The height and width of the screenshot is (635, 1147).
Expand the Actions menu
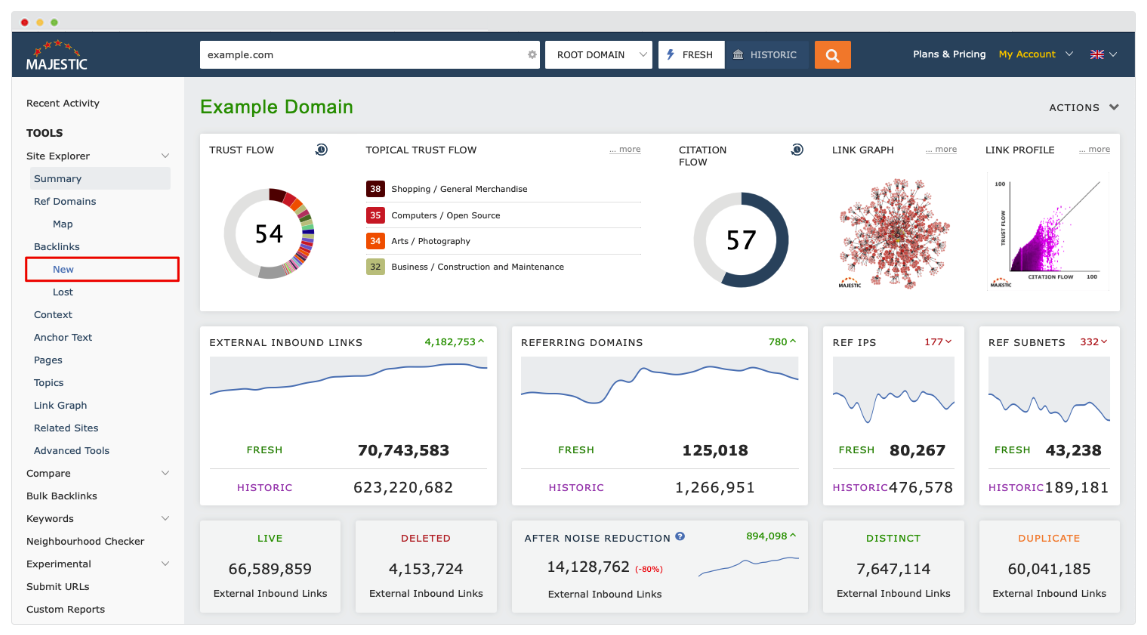pos(1083,108)
